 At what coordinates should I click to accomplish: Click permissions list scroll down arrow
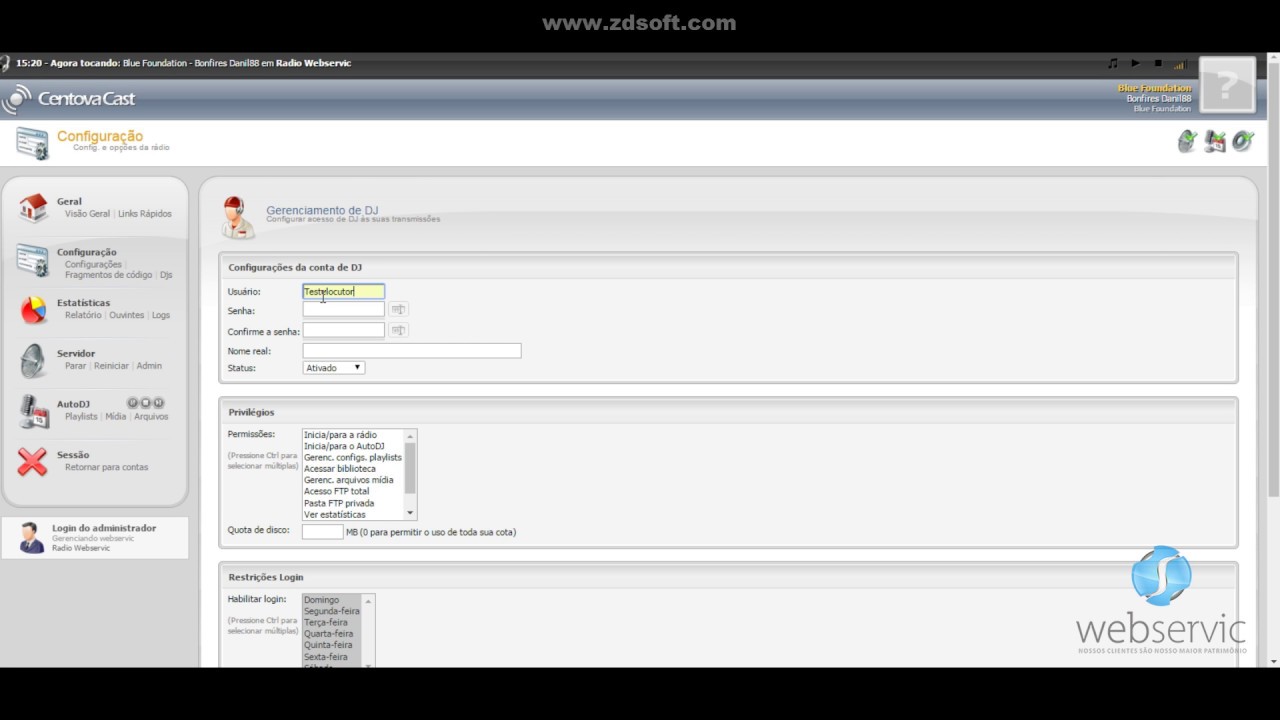tap(410, 513)
